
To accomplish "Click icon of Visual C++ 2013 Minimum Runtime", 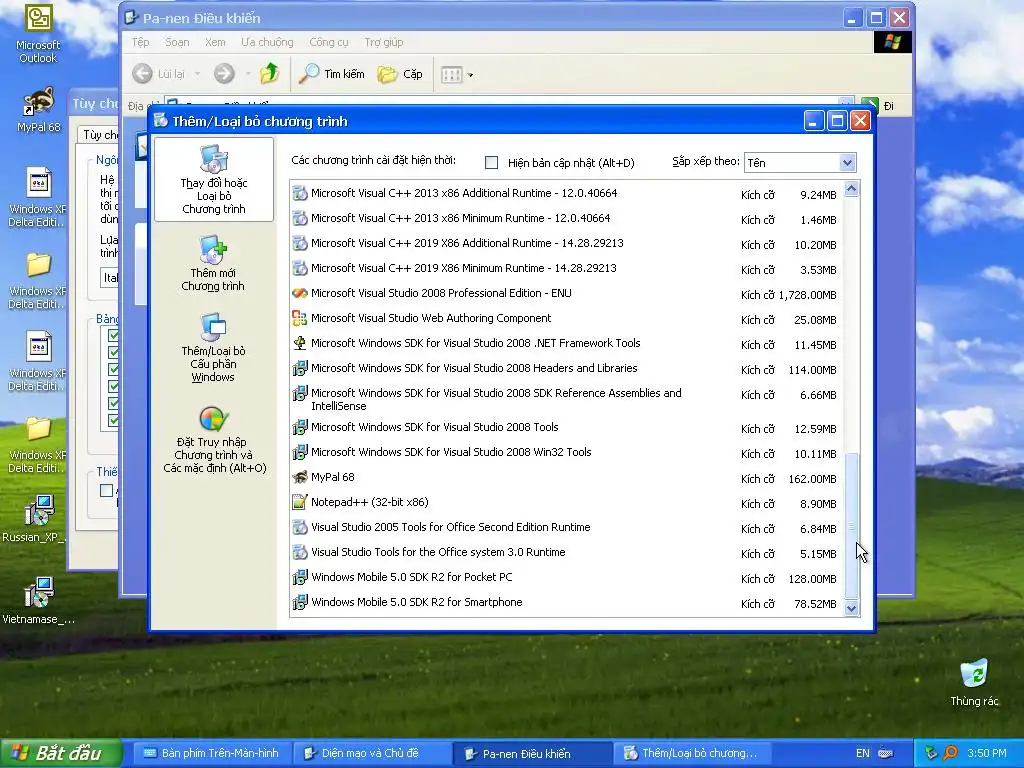I will [x=300, y=218].
